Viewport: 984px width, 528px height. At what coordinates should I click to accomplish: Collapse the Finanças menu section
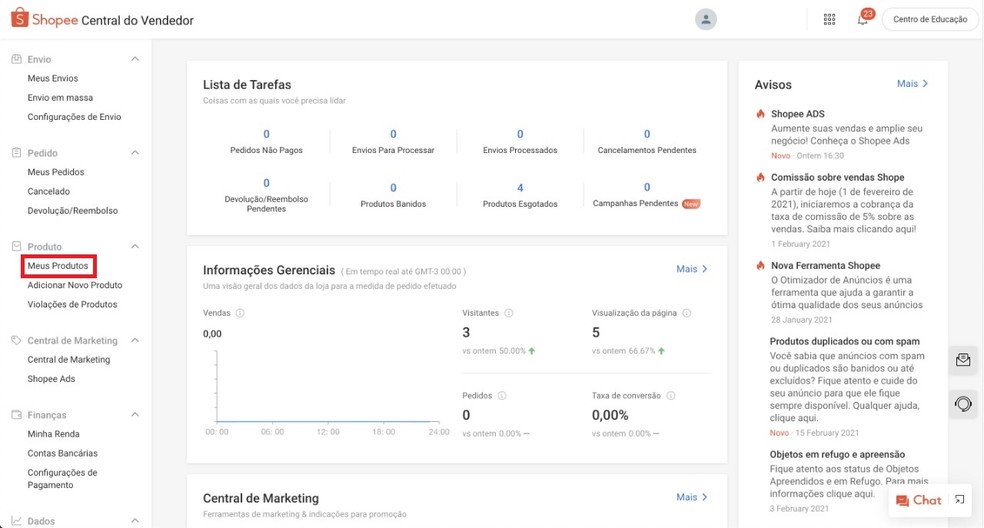[135, 414]
